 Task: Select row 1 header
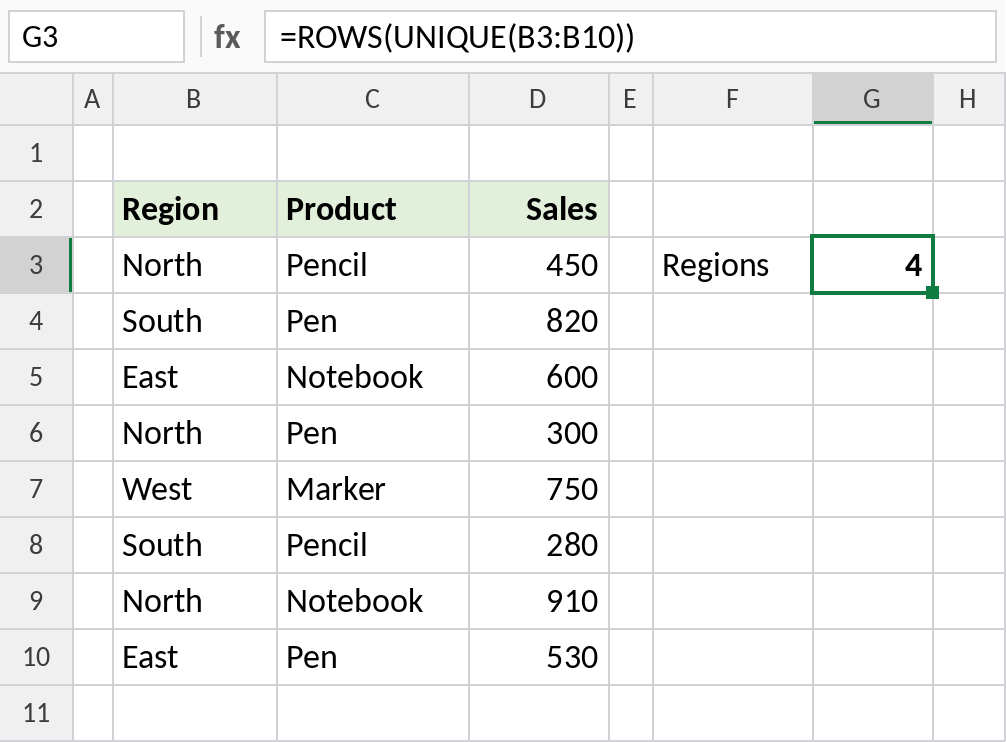[x=36, y=153]
